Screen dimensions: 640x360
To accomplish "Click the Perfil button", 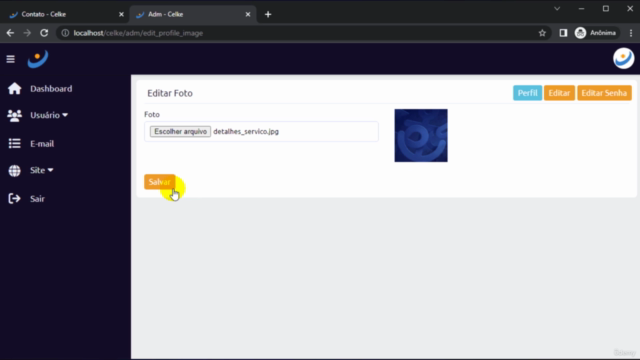I will [527, 93].
